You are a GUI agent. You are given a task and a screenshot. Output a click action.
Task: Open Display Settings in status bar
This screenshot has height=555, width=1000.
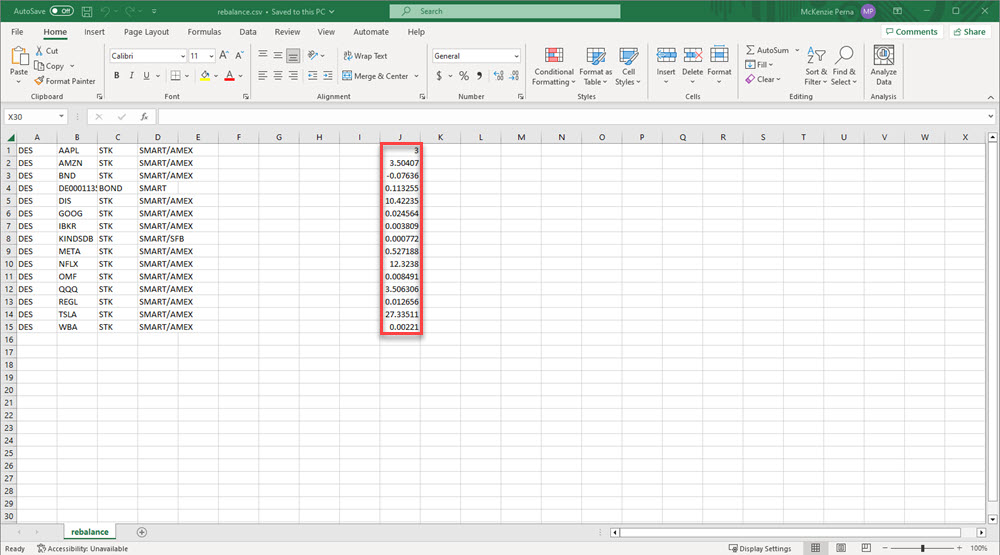[760, 549]
